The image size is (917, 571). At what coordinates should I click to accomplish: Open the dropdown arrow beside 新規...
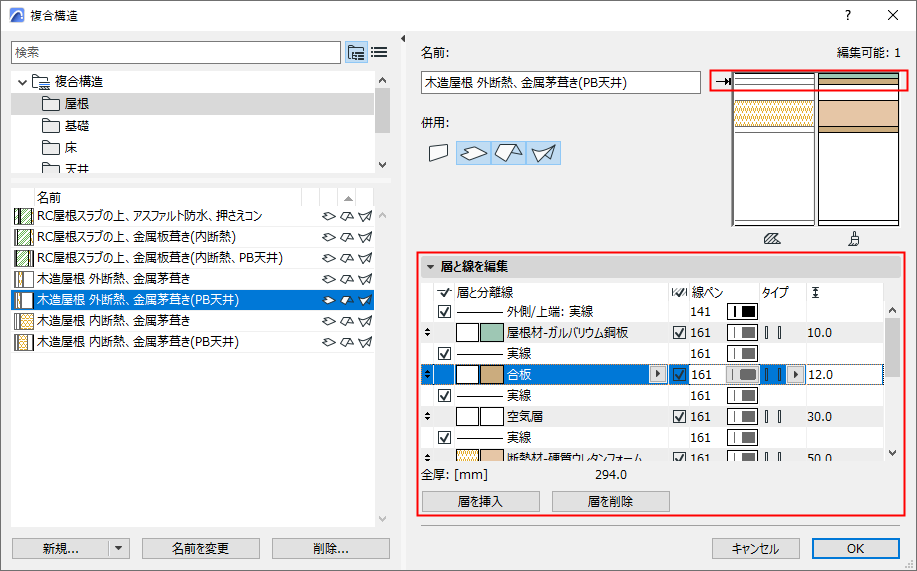(119, 548)
